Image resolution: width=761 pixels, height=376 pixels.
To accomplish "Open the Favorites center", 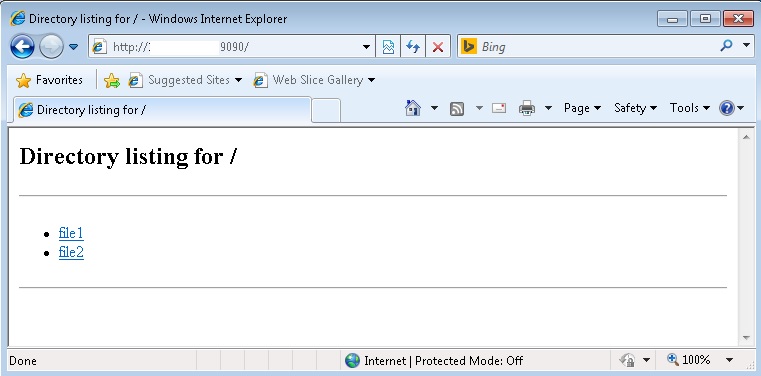I will click(x=49, y=80).
